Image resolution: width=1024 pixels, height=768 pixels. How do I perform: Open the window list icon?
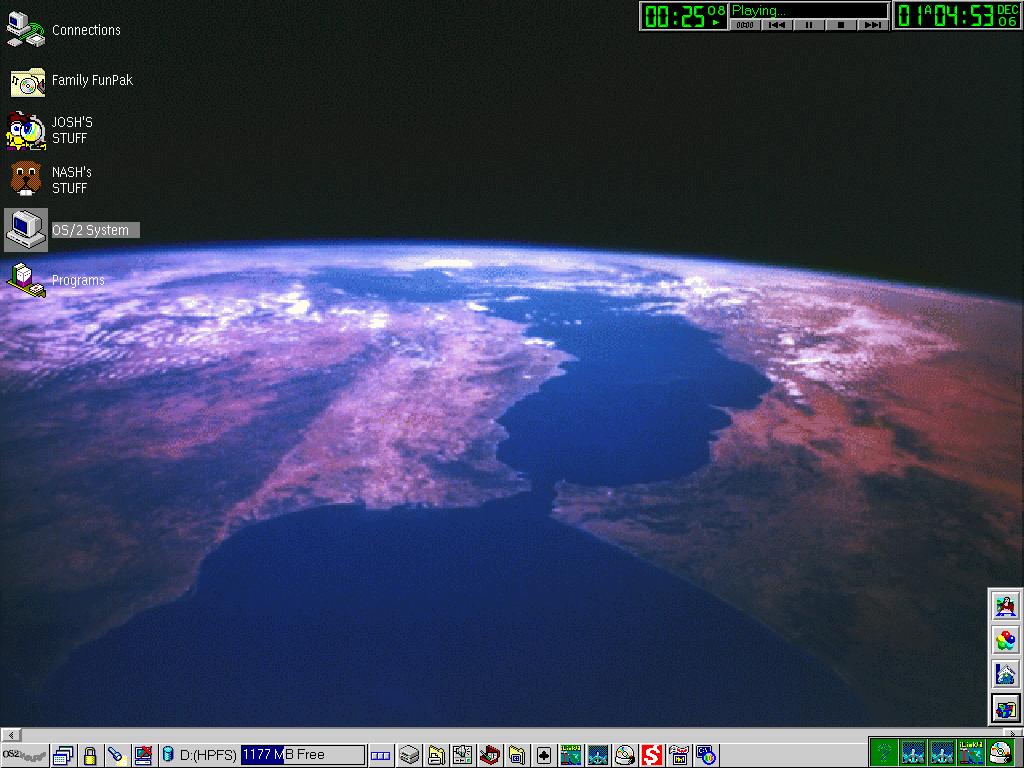click(x=63, y=756)
